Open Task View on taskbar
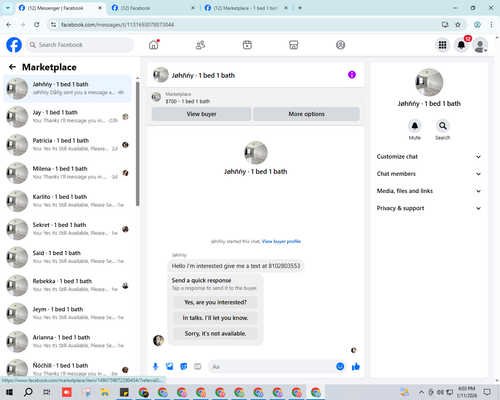The image size is (500, 400). pyautogui.click(x=47, y=392)
